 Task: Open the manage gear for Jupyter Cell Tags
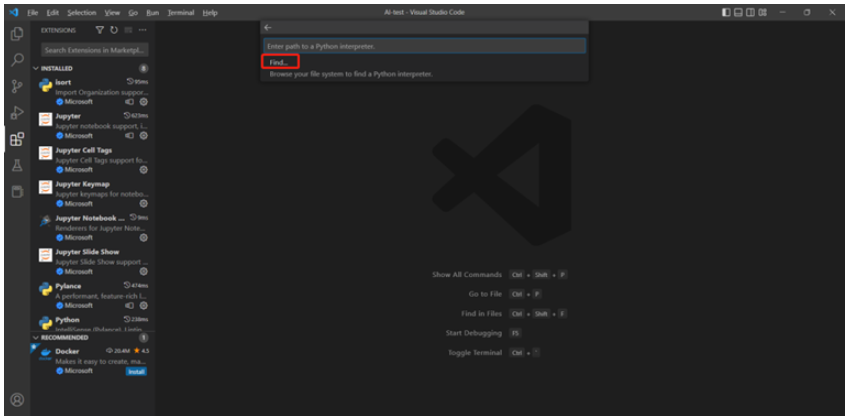click(144, 169)
